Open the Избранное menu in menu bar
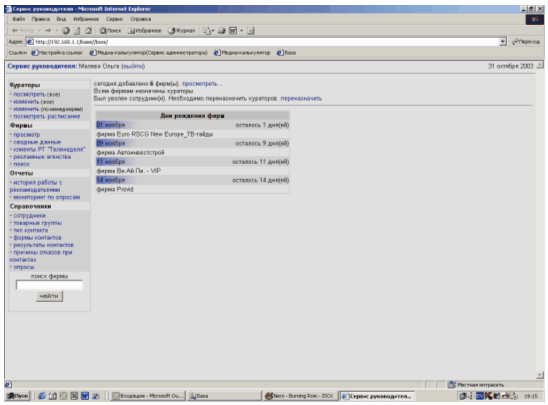Image resolution: width=548 pixels, height=405 pixels. click(x=86, y=19)
